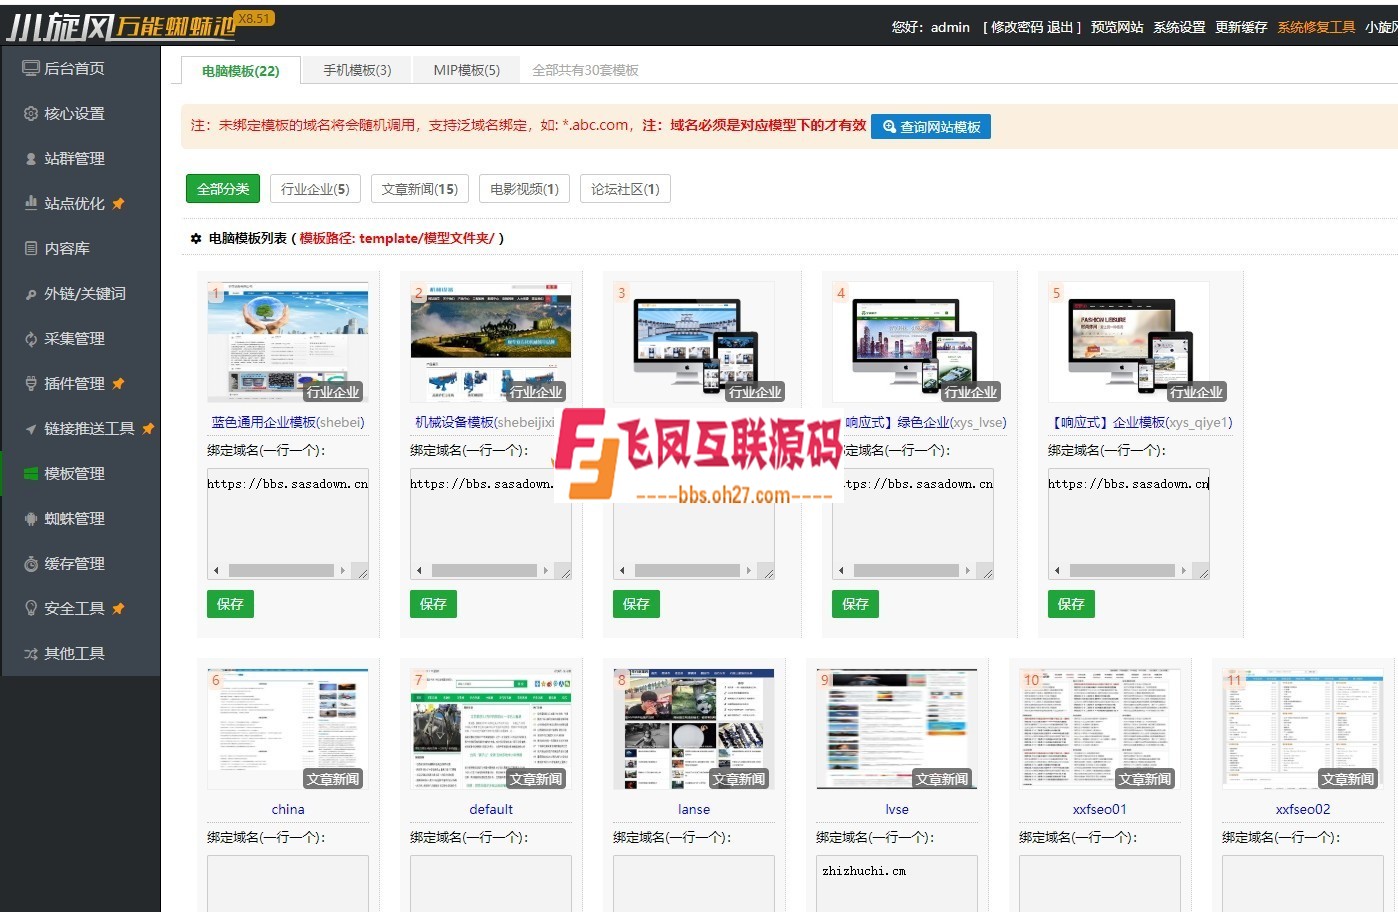Filter by 文章新闻(15) category
The height and width of the screenshot is (912, 1398).
tap(420, 189)
